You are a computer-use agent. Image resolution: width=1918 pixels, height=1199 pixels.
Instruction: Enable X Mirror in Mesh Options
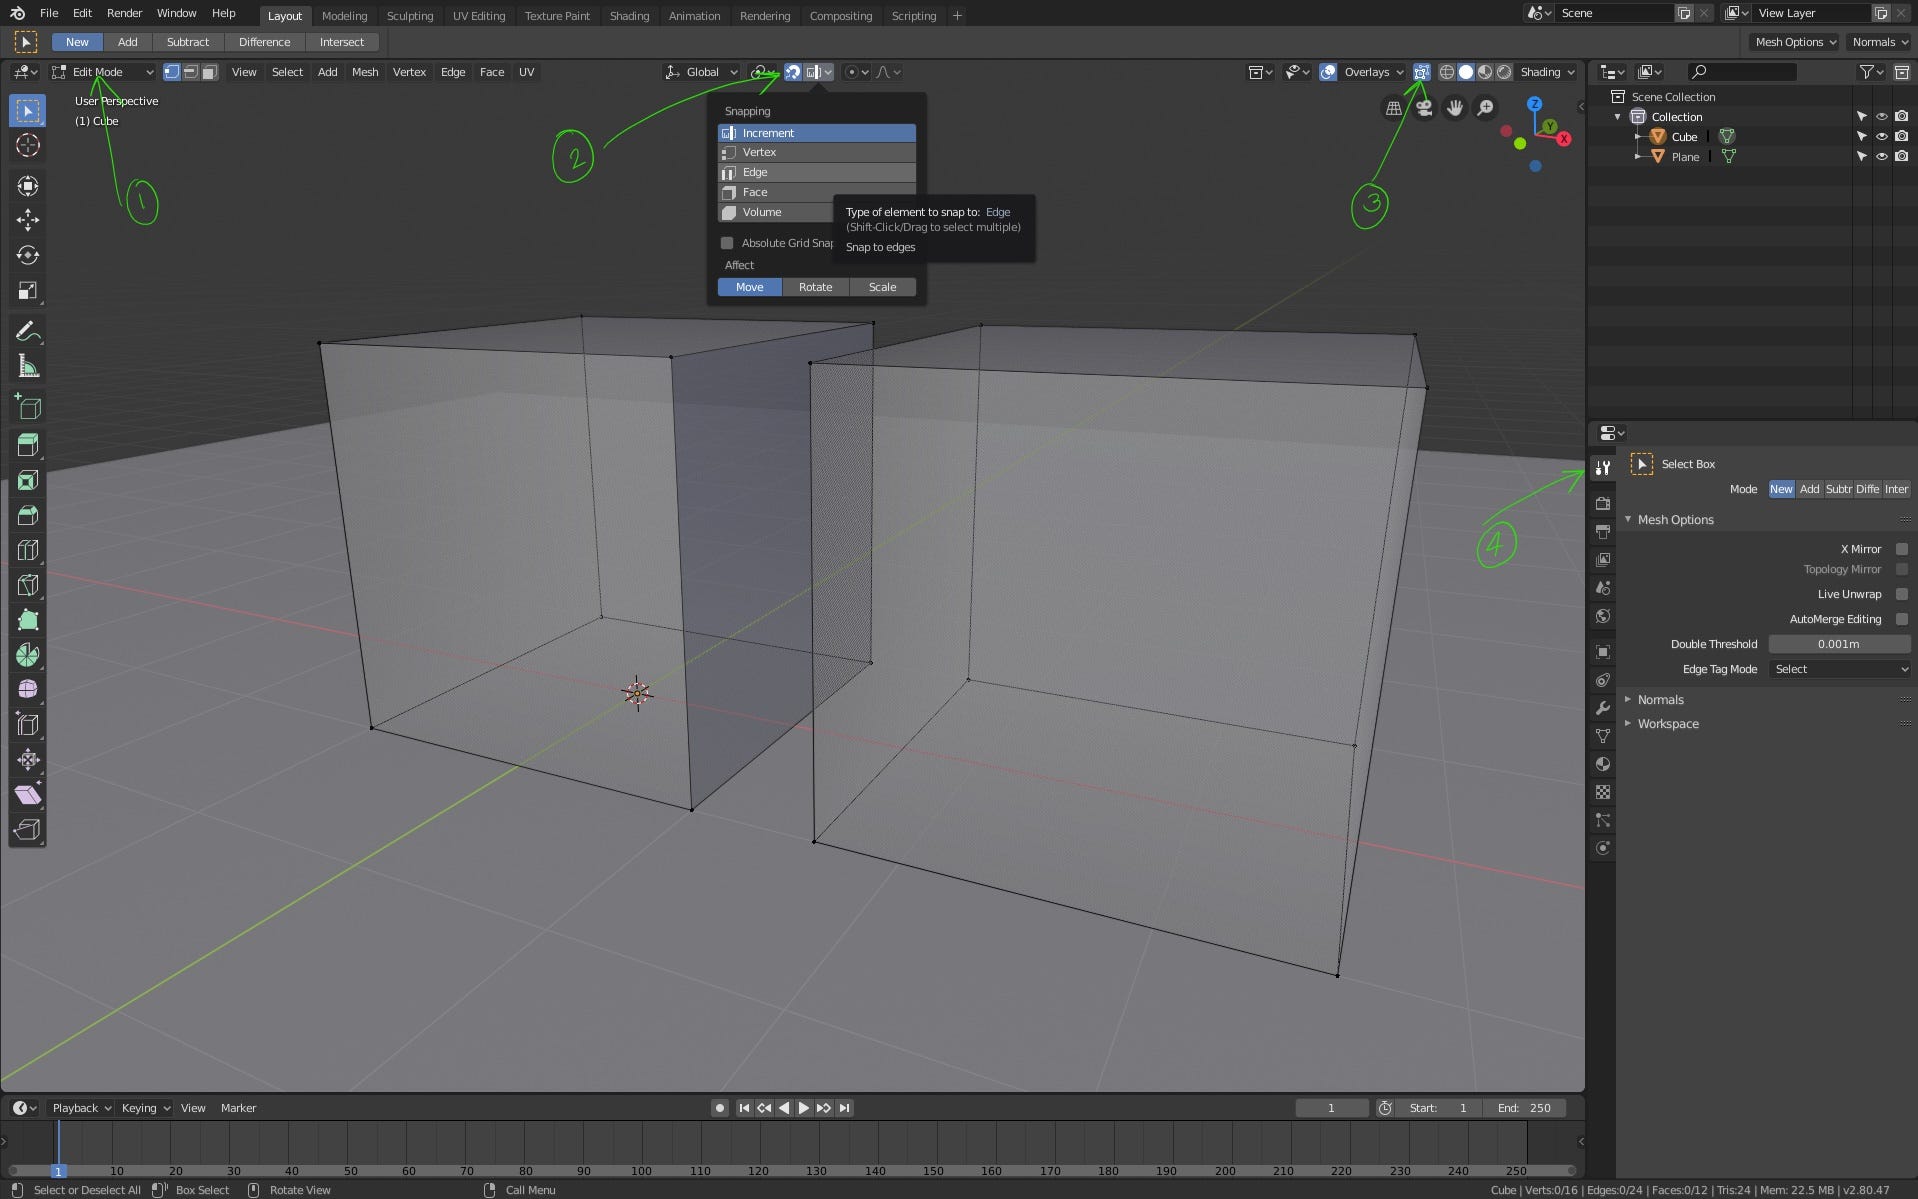1903,548
